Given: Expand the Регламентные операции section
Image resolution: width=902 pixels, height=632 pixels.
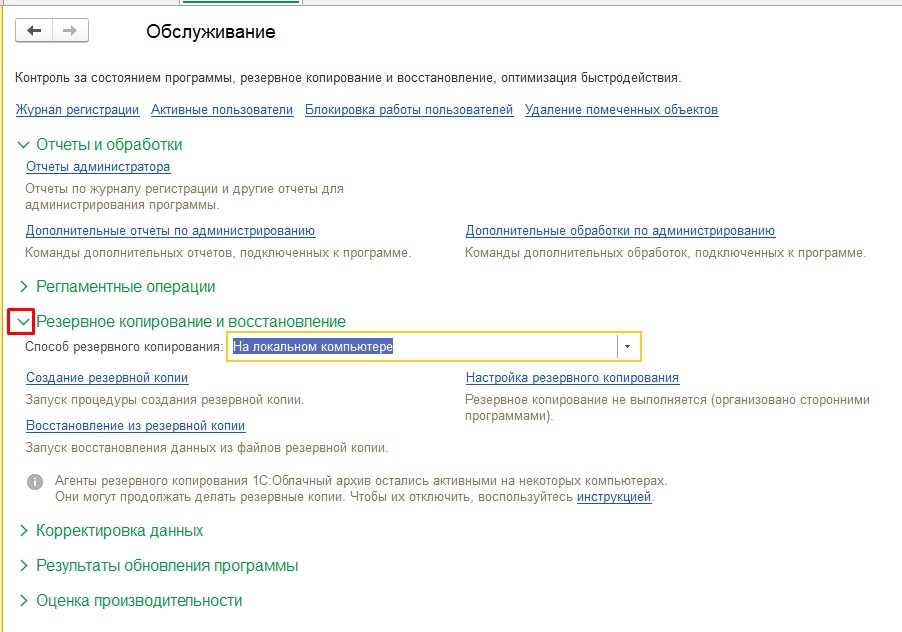Looking at the screenshot, I should [x=23, y=287].
